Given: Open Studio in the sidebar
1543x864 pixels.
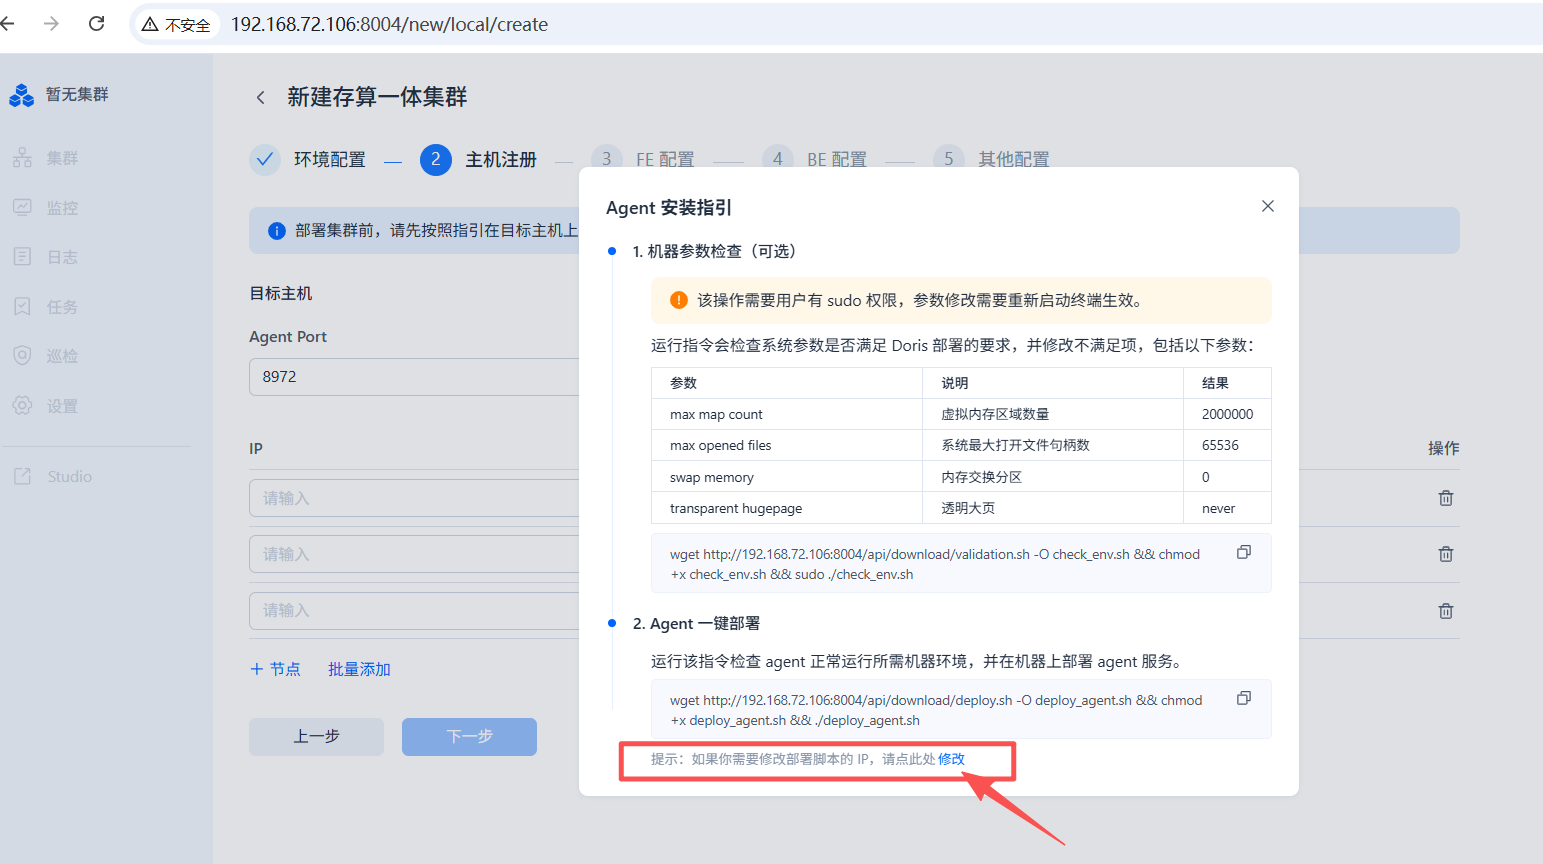Looking at the screenshot, I should [69, 477].
